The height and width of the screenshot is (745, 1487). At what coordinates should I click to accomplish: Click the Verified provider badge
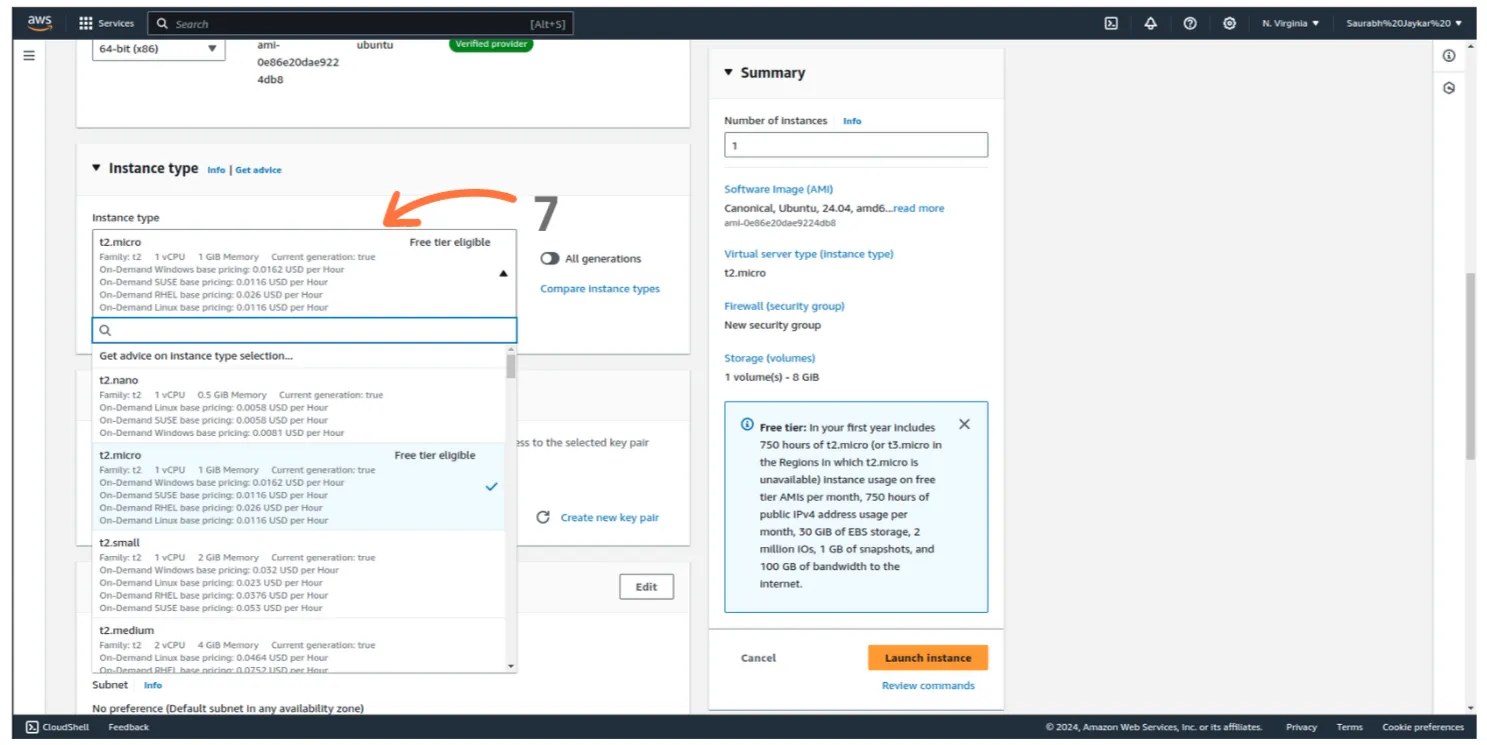click(491, 44)
